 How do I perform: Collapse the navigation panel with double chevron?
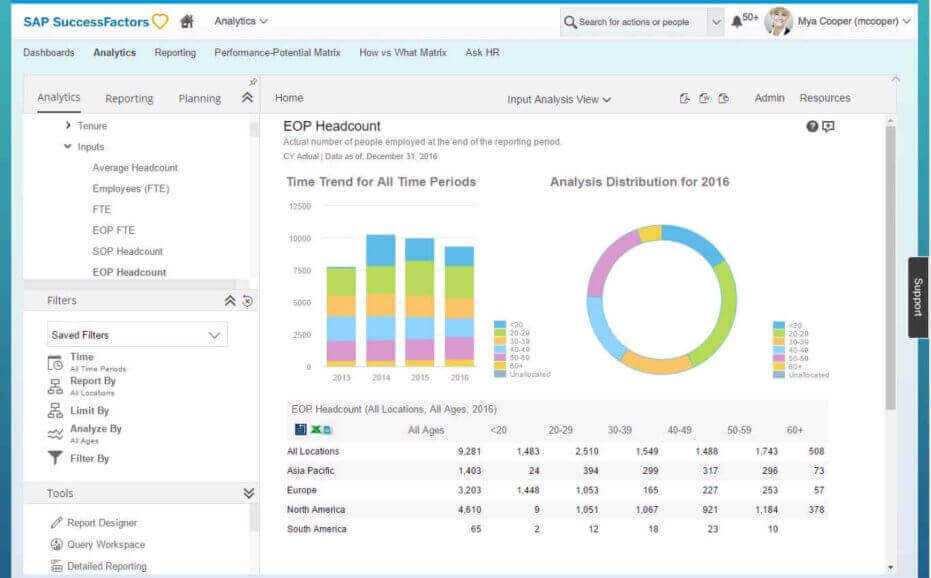248,98
